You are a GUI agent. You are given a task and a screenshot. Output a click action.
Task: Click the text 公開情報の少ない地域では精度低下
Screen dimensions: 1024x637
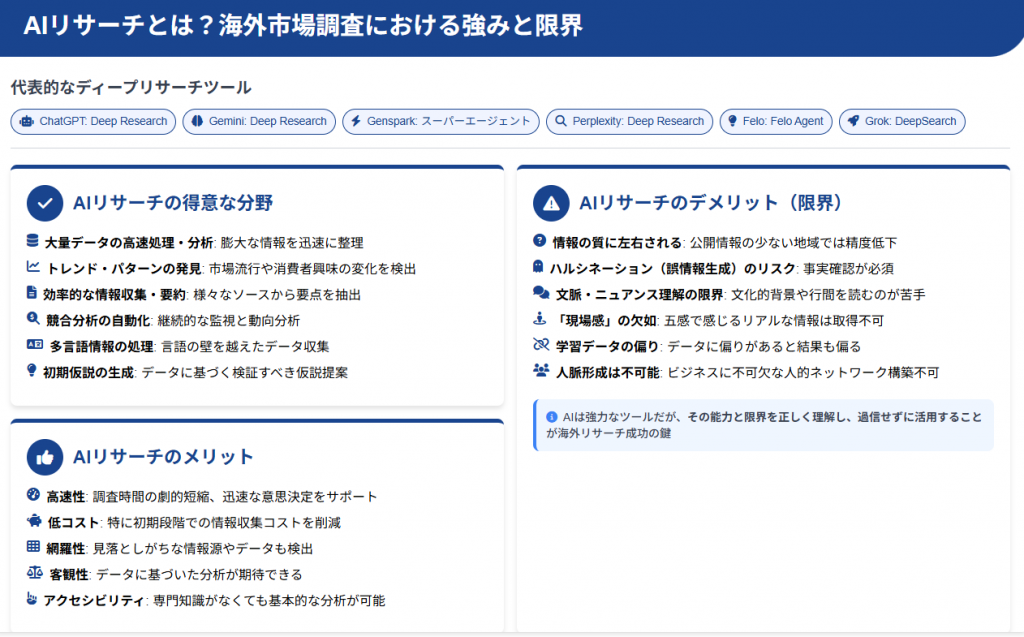coord(793,243)
